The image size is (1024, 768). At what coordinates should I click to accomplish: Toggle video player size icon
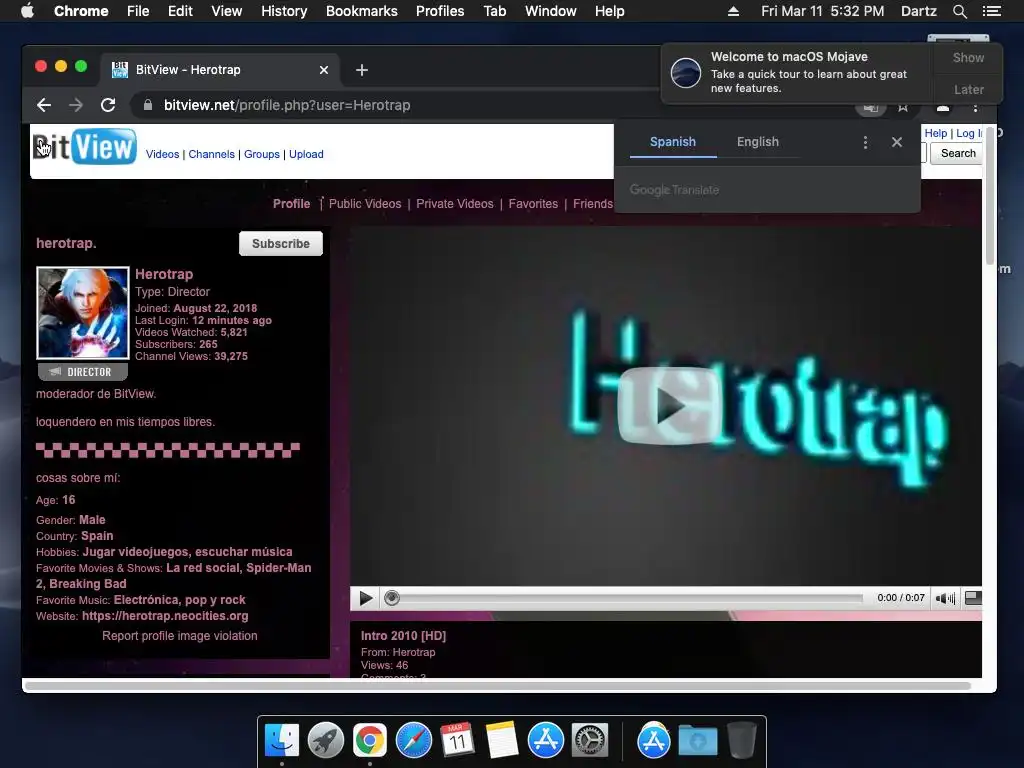point(972,598)
